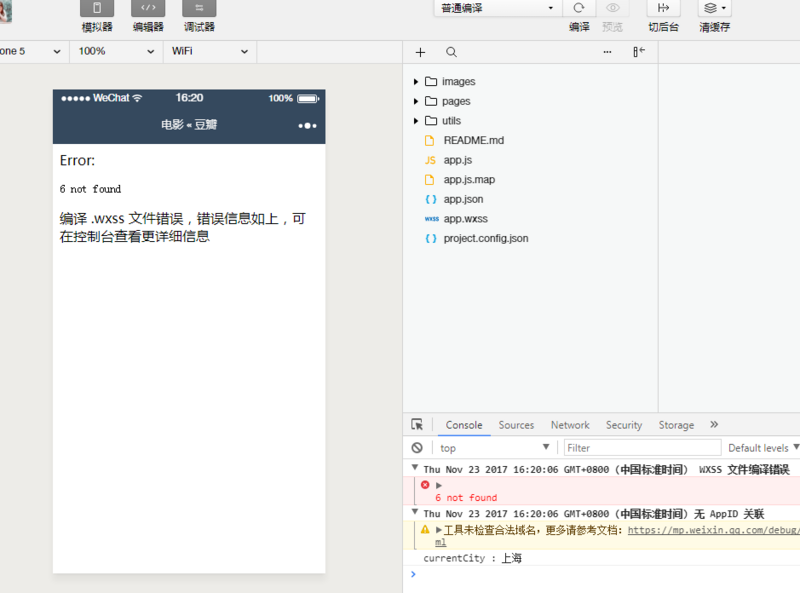The width and height of the screenshot is (800, 593).
Task: Select the utils folder
Action: click(451, 120)
